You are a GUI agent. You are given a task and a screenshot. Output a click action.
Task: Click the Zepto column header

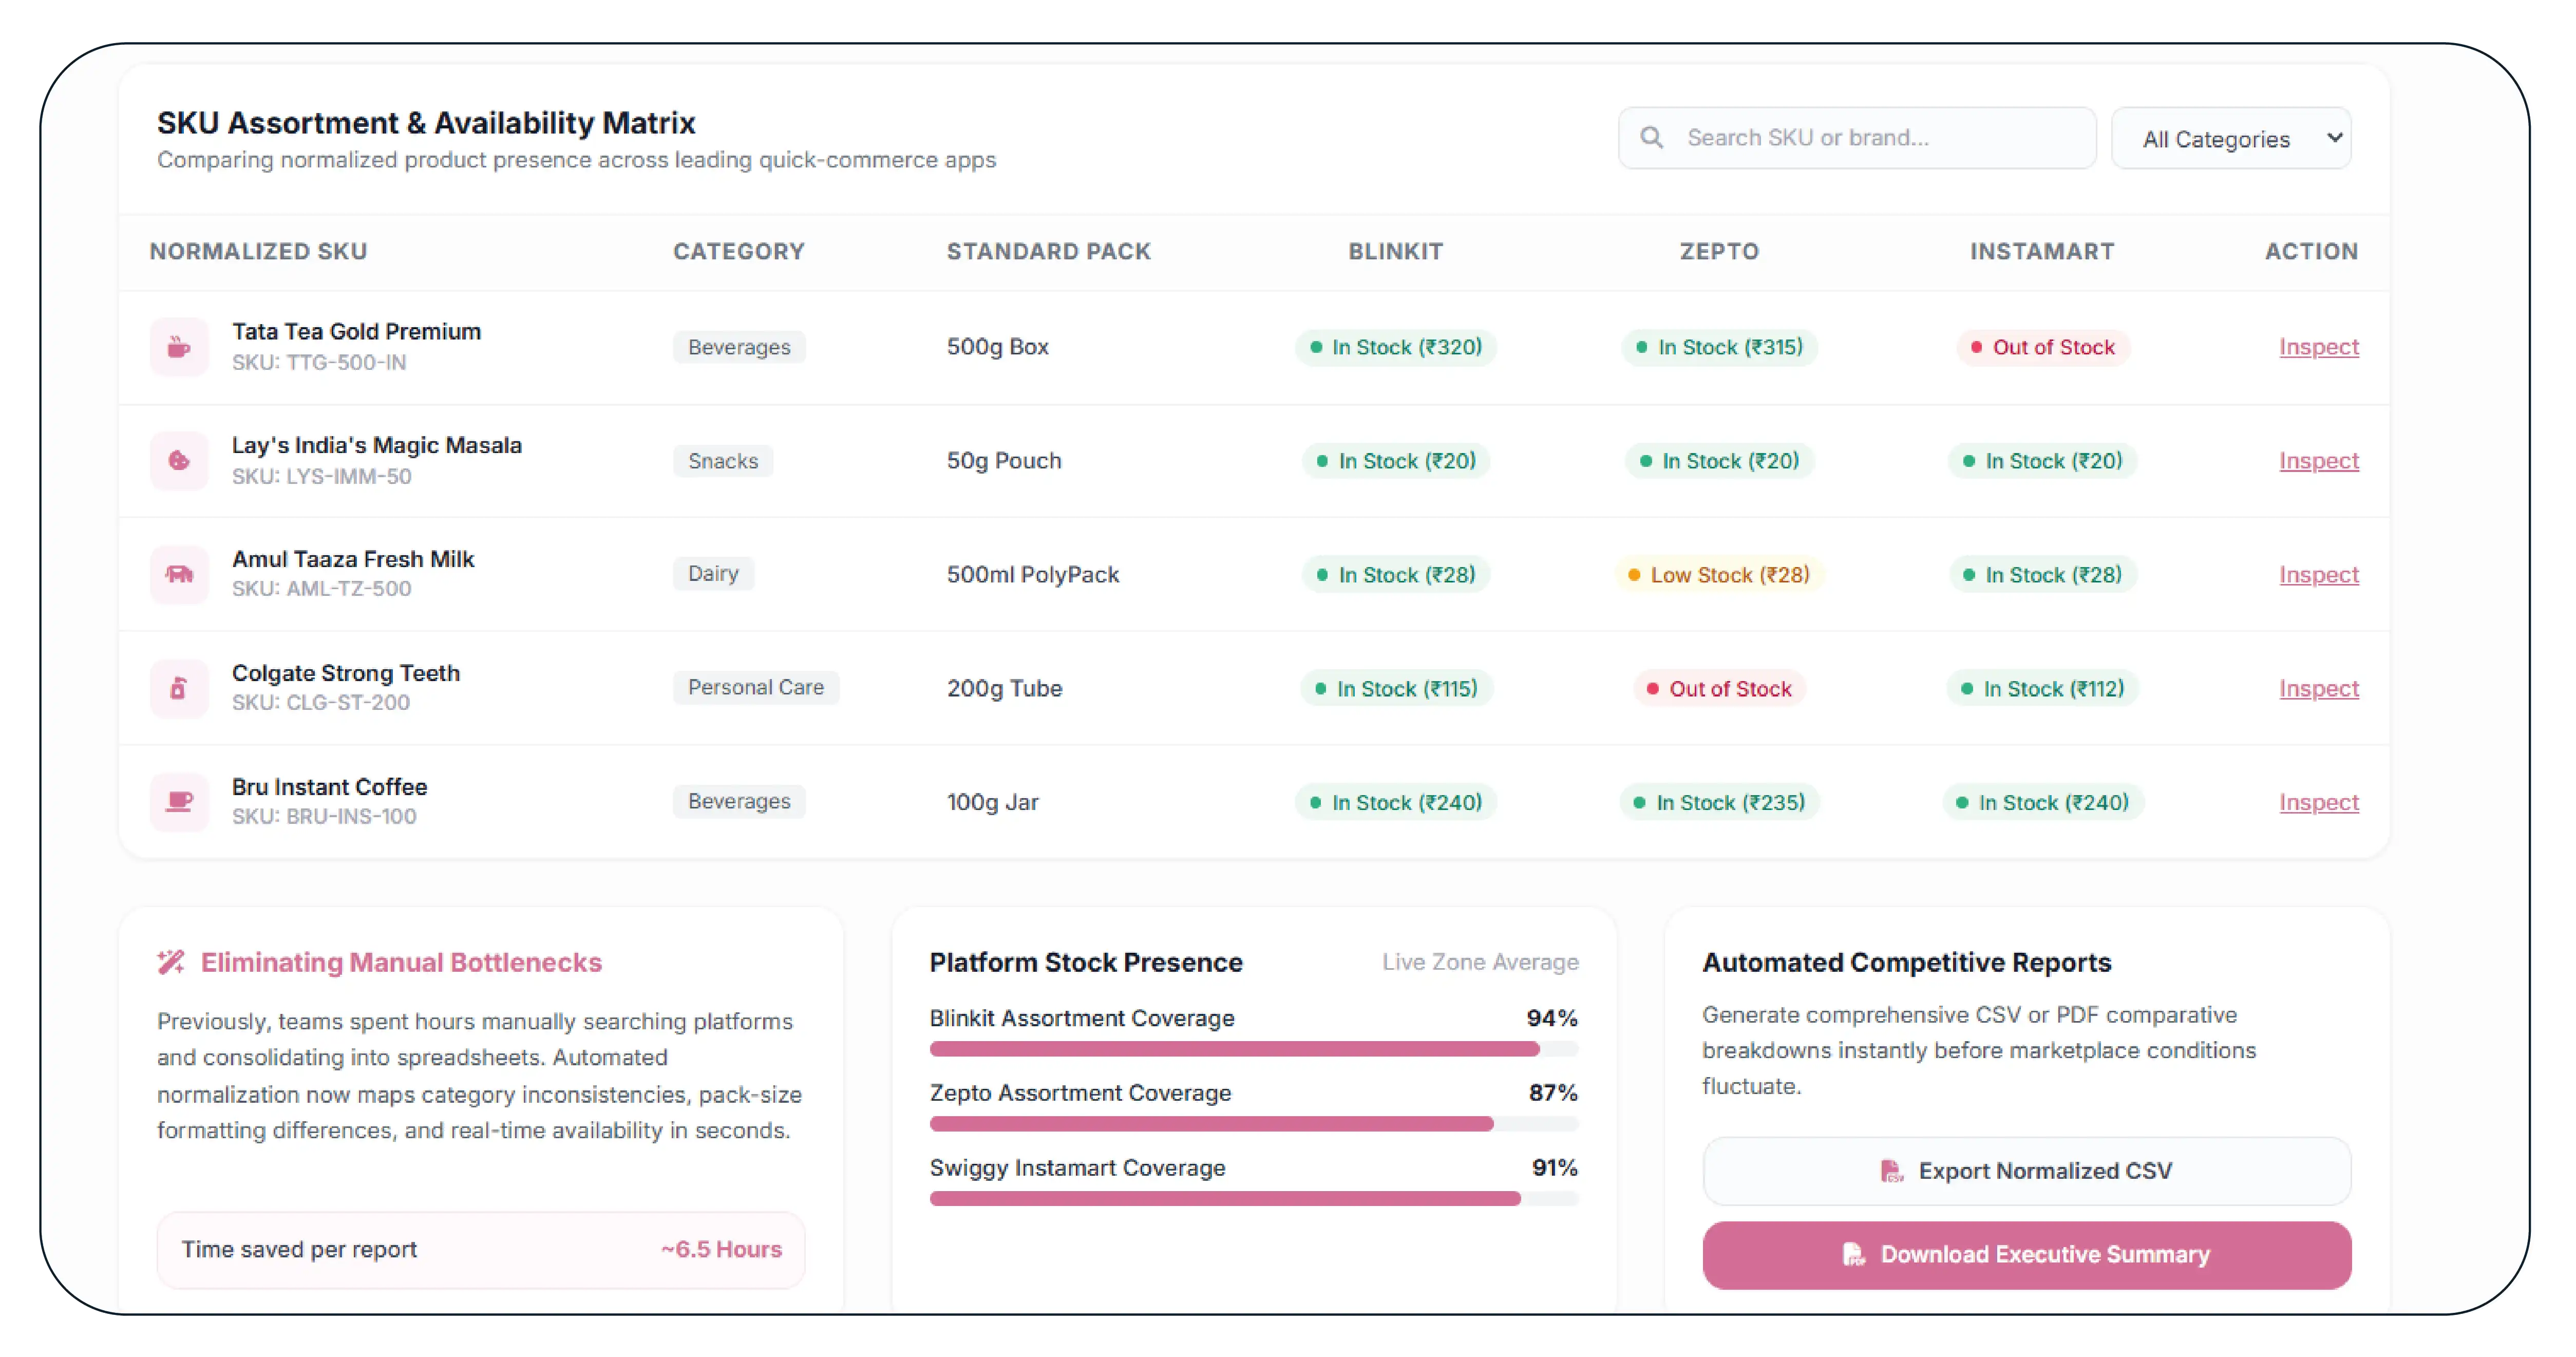(x=1720, y=252)
